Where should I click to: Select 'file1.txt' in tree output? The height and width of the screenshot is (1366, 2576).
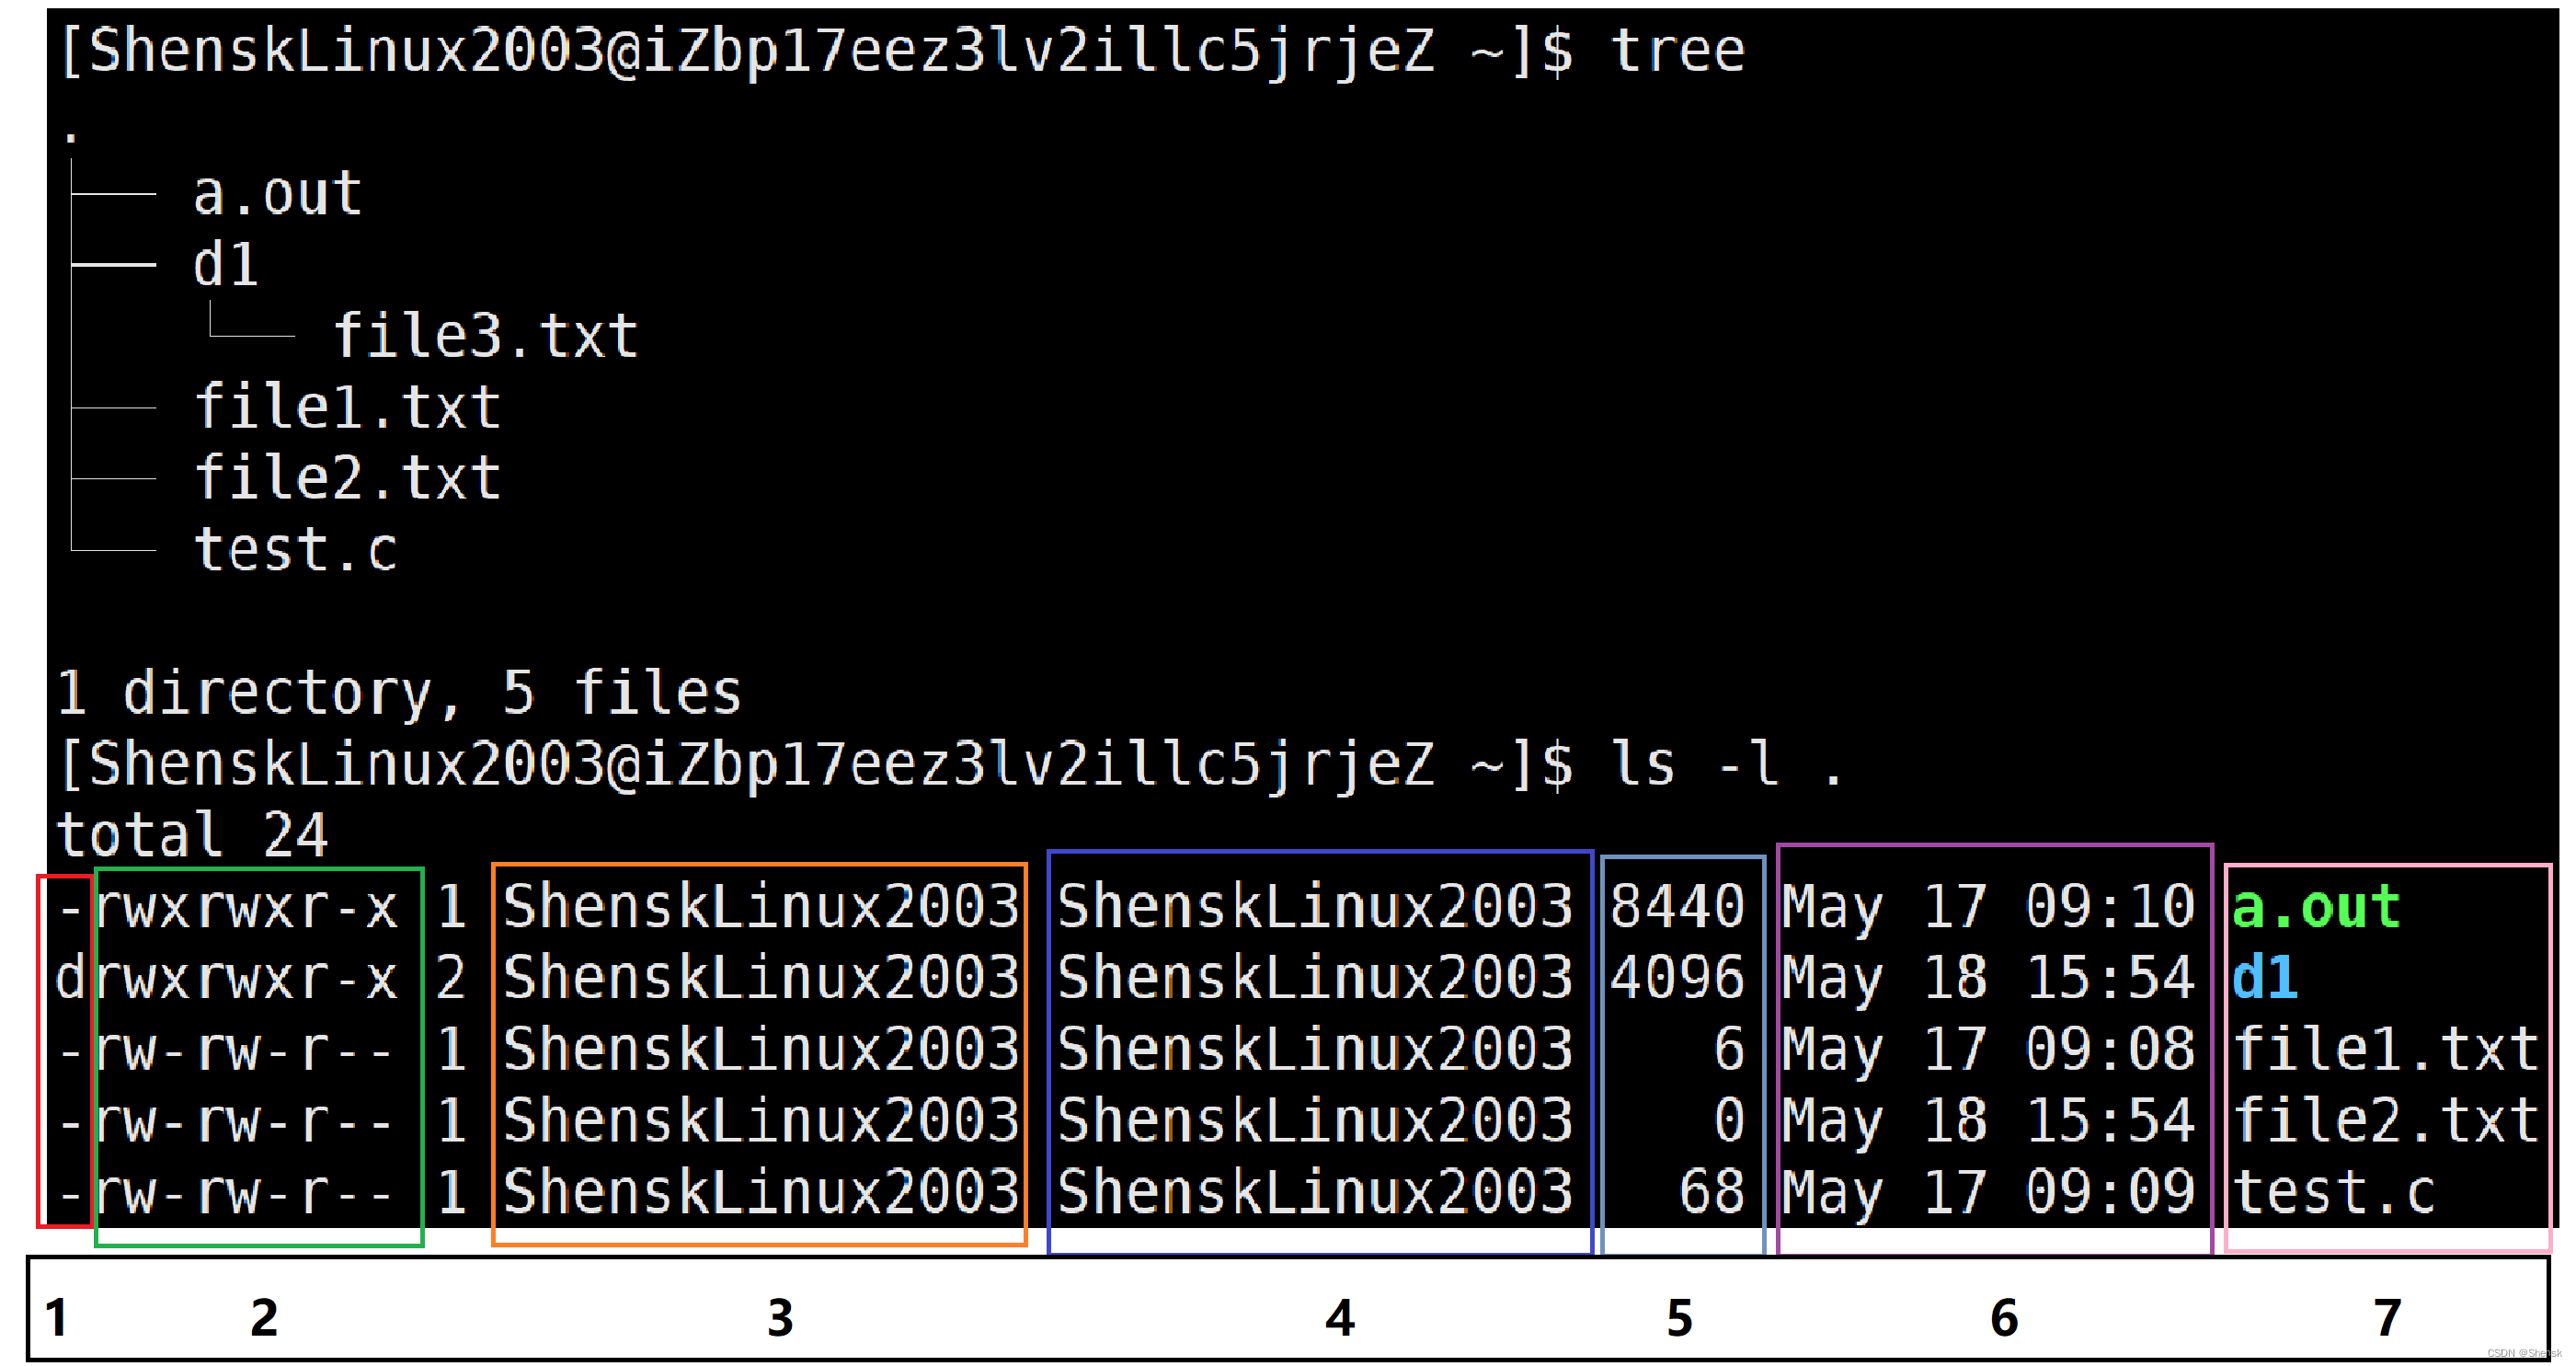click(347, 407)
